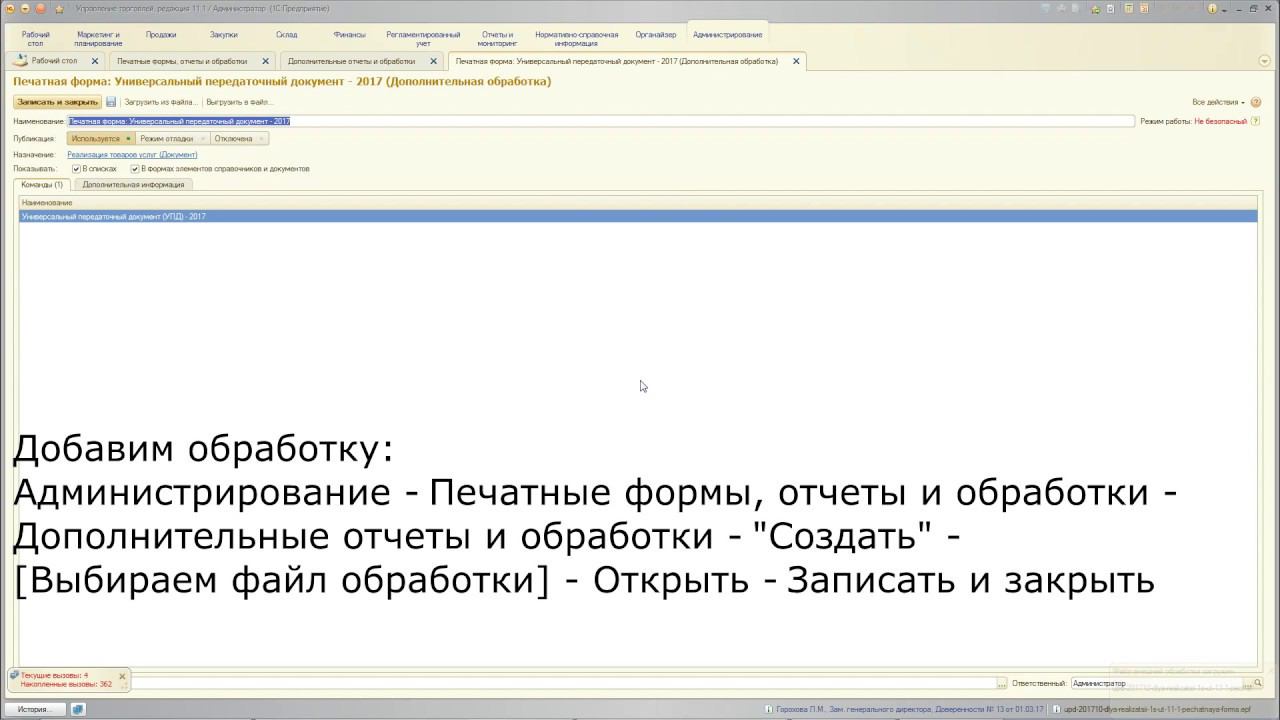Open the Маркетинг и планирование section

click(98, 39)
